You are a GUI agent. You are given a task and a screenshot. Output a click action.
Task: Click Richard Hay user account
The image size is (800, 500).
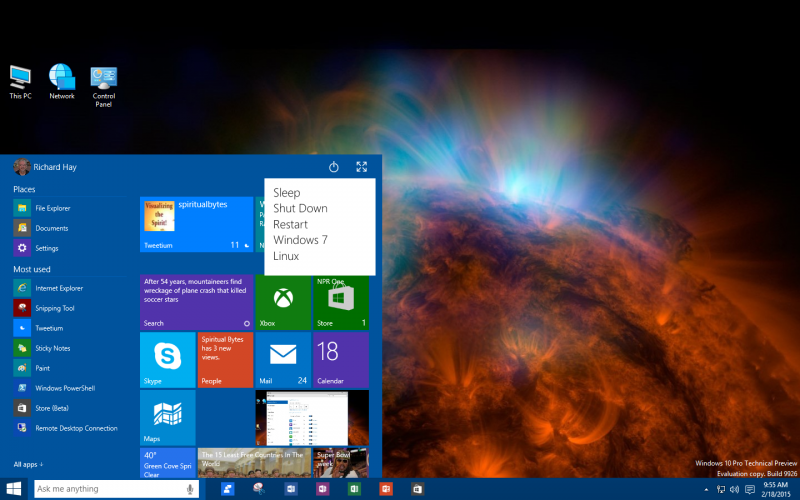(x=45, y=167)
